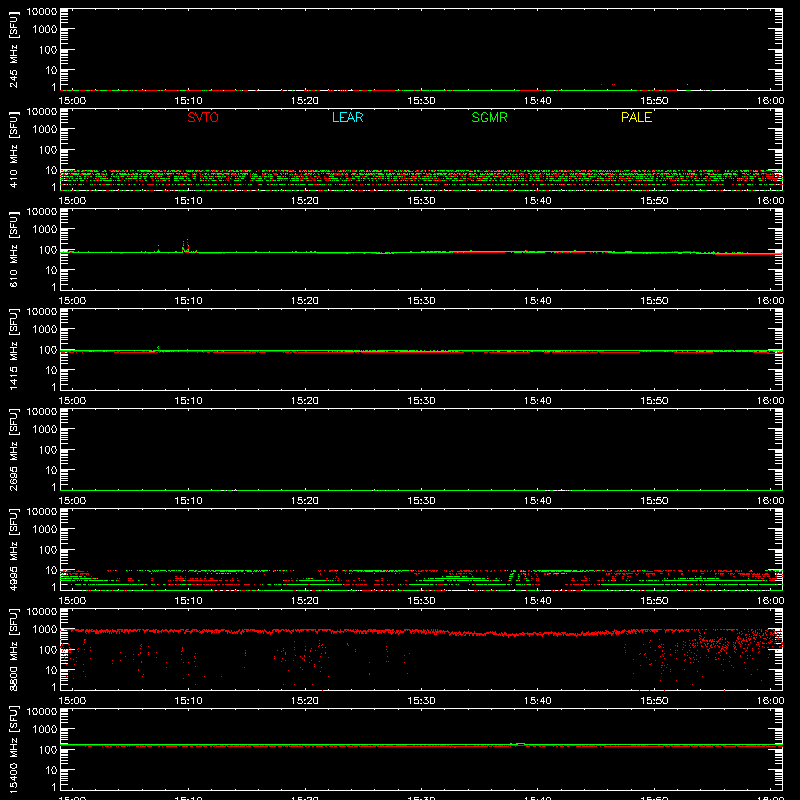Click 15:40 tick label below 410 MHz panel
The image size is (800, 800).
[537, 201]
